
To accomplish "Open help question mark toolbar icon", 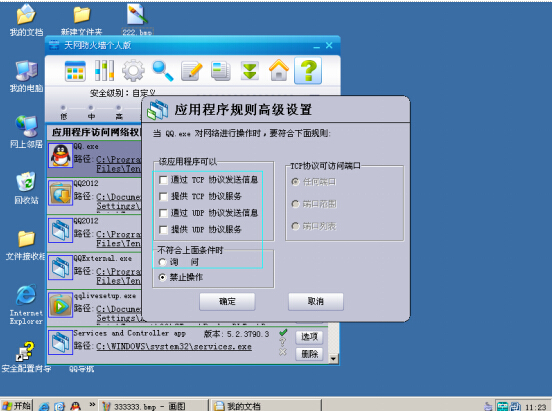I will [x=308, y=70].
